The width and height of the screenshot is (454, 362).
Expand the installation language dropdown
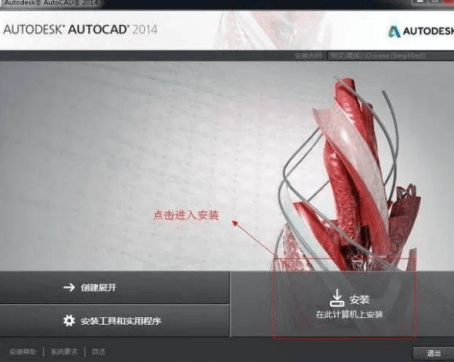click(x=391, y=56)
